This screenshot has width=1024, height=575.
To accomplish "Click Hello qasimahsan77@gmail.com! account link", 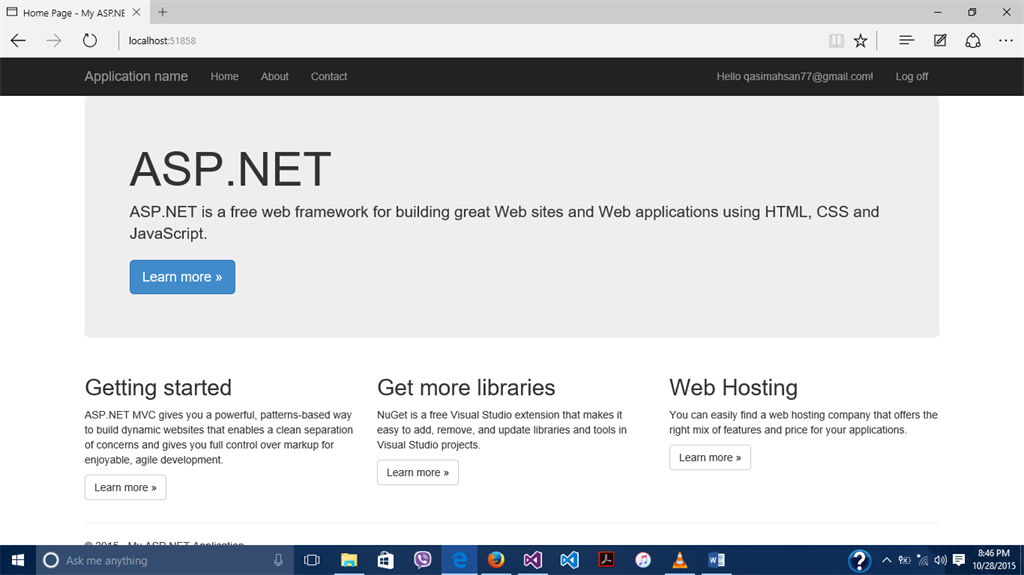I will pos(795,76).
